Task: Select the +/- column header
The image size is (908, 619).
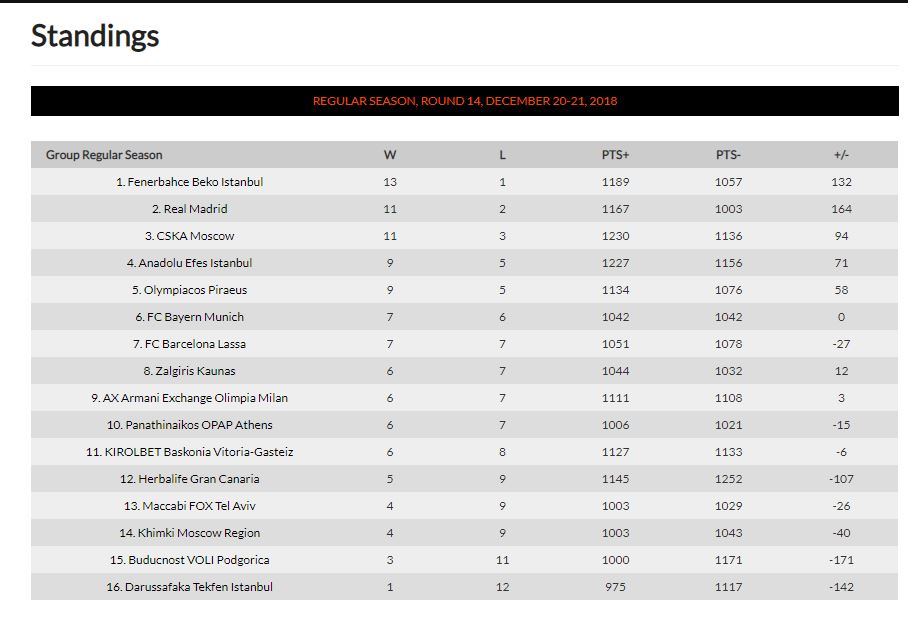Action: pyautogui.click(x=841, y=155)
